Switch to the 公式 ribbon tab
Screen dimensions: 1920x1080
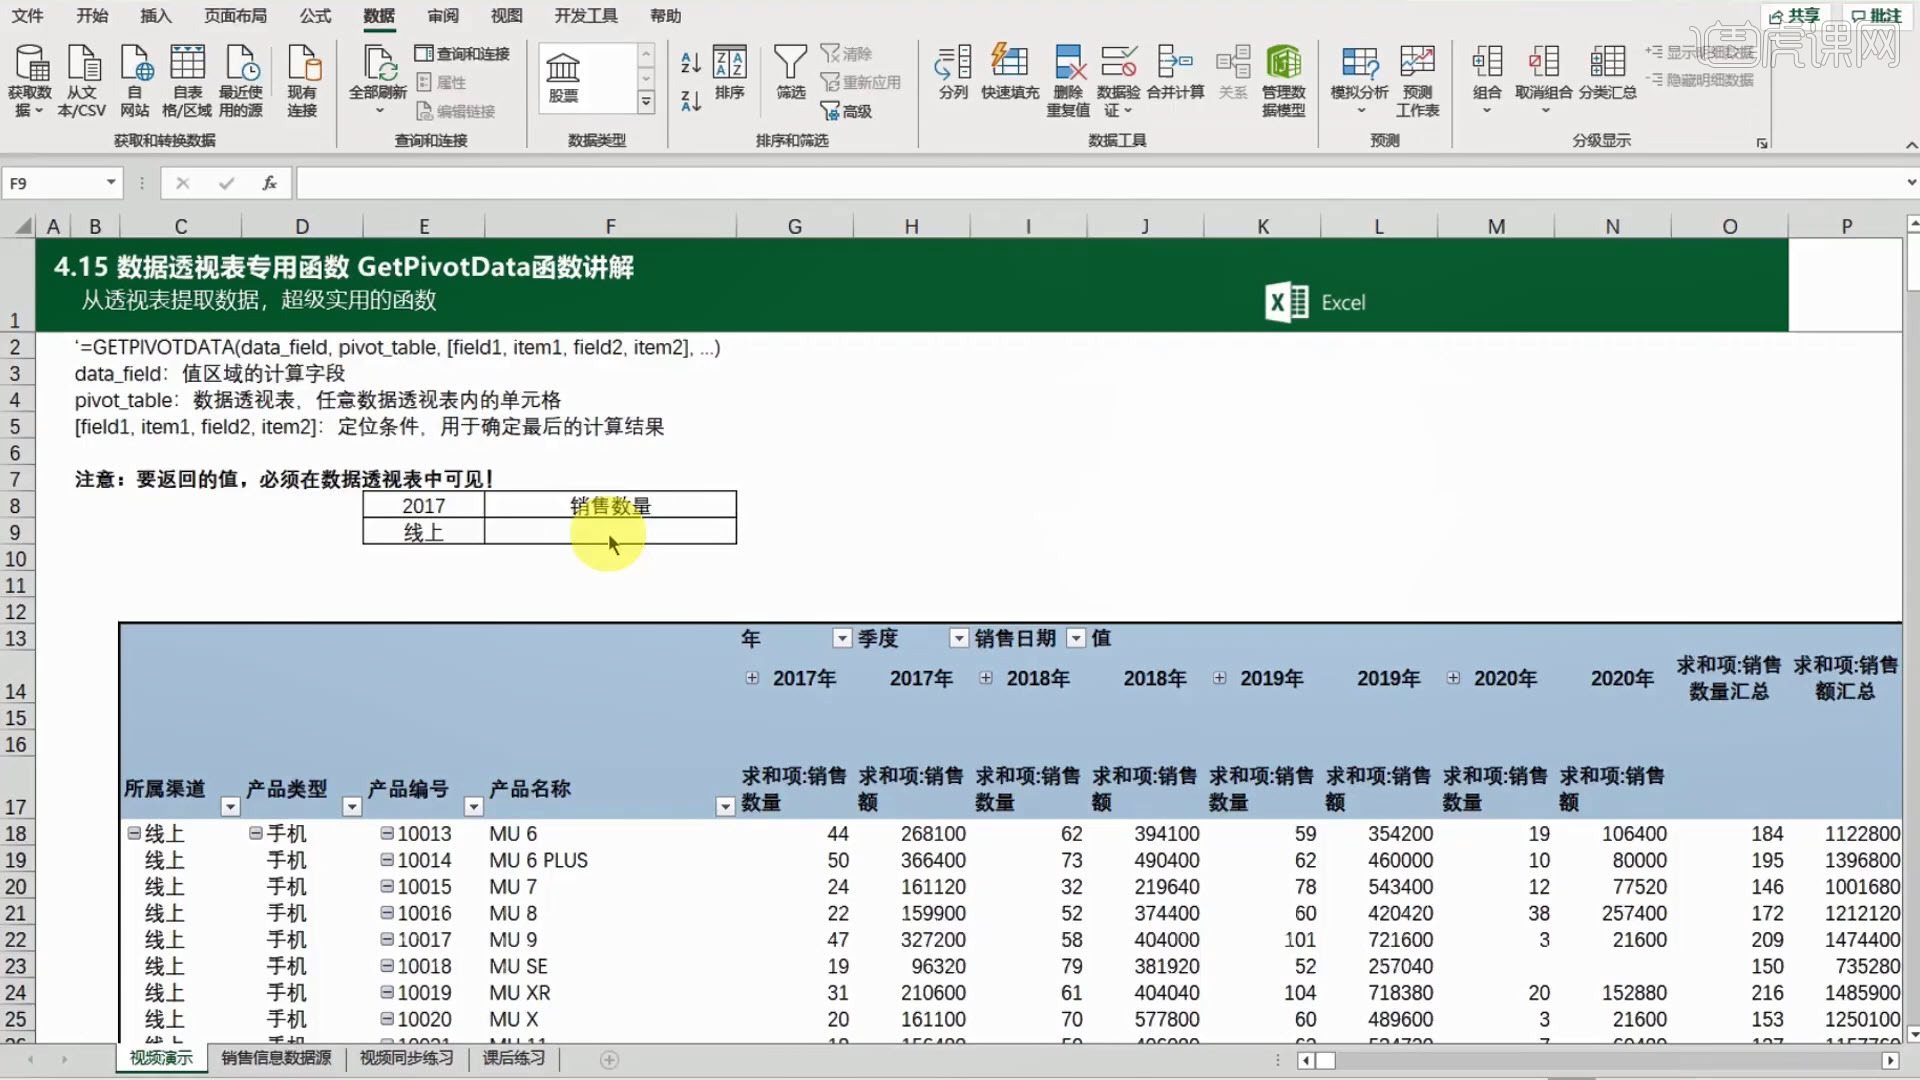click(x=315, y=16)
